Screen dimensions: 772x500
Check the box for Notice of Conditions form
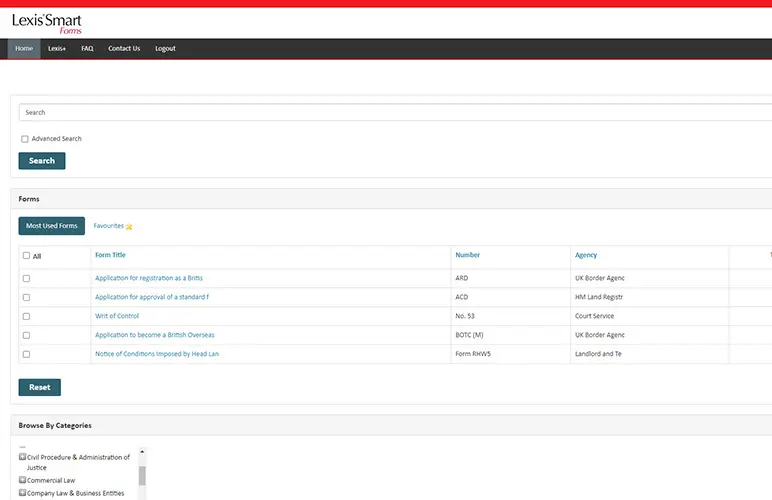pos(27,354)
